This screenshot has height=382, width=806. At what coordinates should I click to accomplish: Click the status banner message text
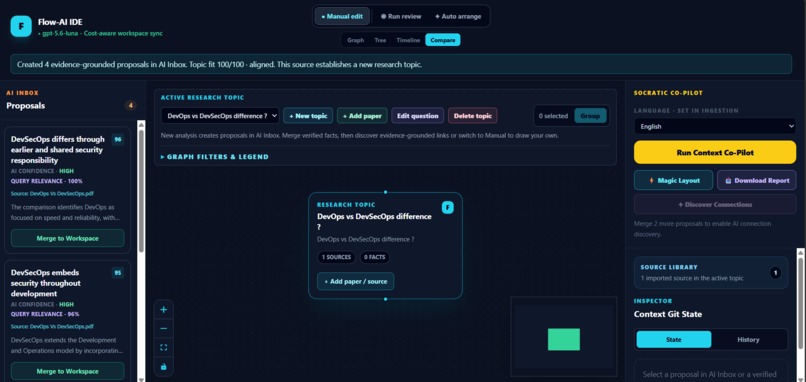(x=219, y=65)
